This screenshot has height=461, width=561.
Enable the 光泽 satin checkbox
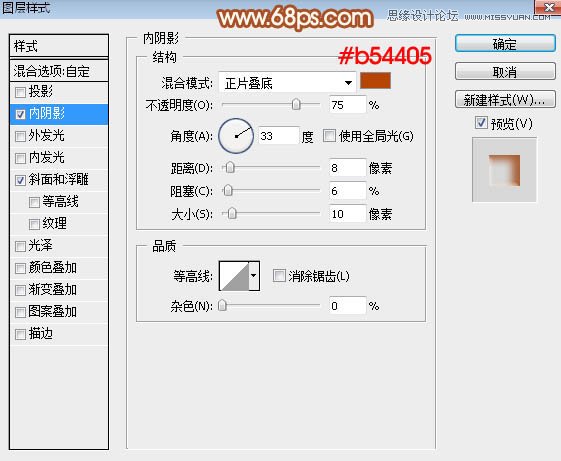[20, 246]
